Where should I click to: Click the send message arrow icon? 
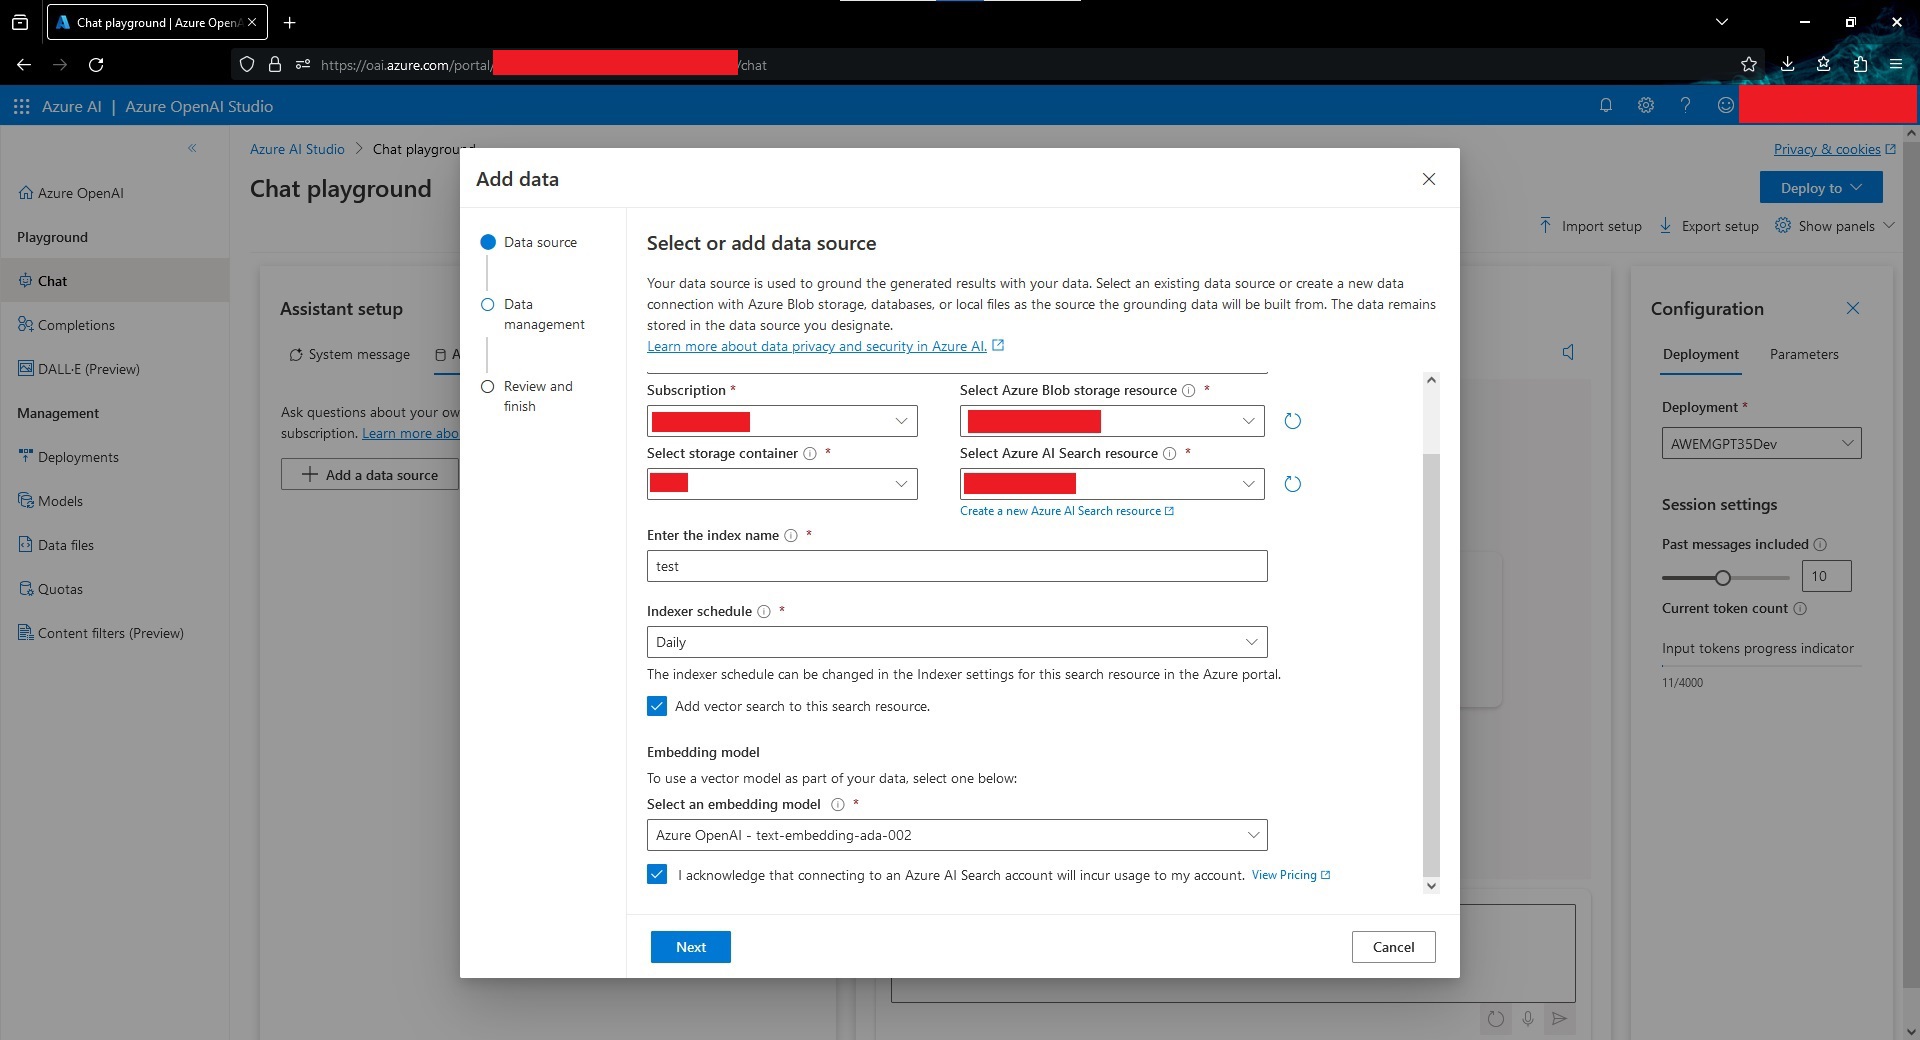[x=1559, y=1019]
